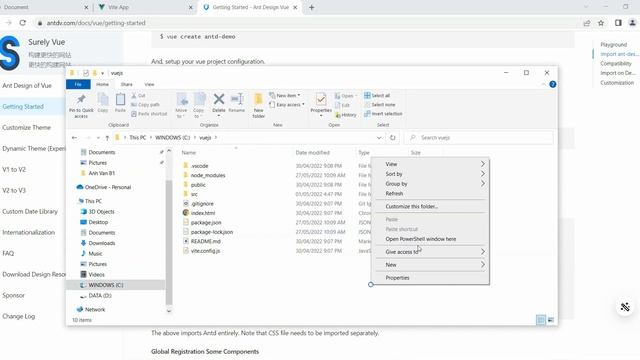The height and width of the screenshot is (360, 640).
Task: Open New item dropdown in ribbon
Action: click(x=285, y=96)
